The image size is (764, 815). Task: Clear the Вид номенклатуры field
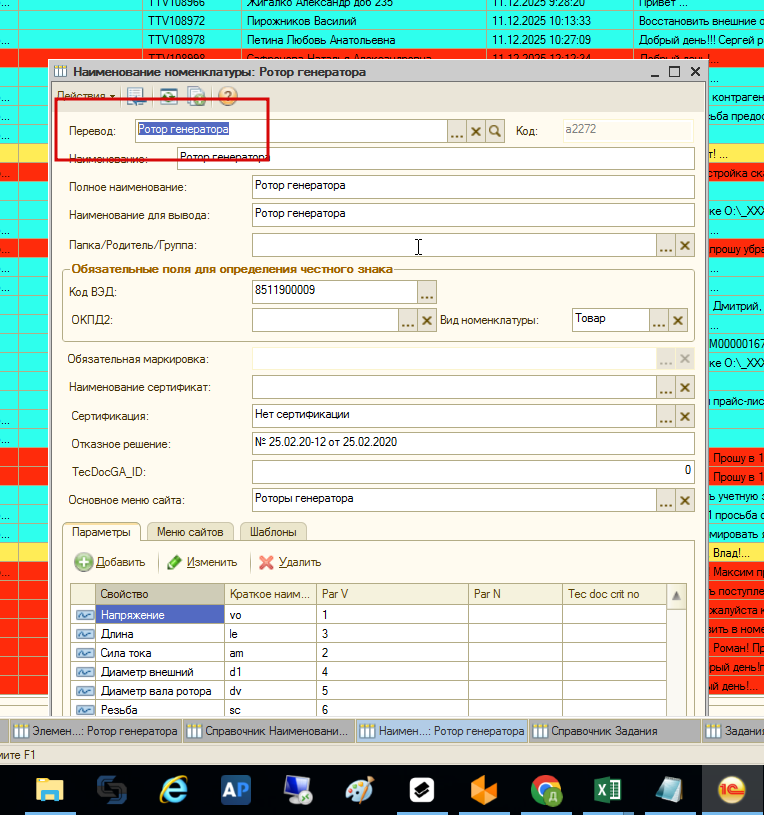tap(678, 320)
